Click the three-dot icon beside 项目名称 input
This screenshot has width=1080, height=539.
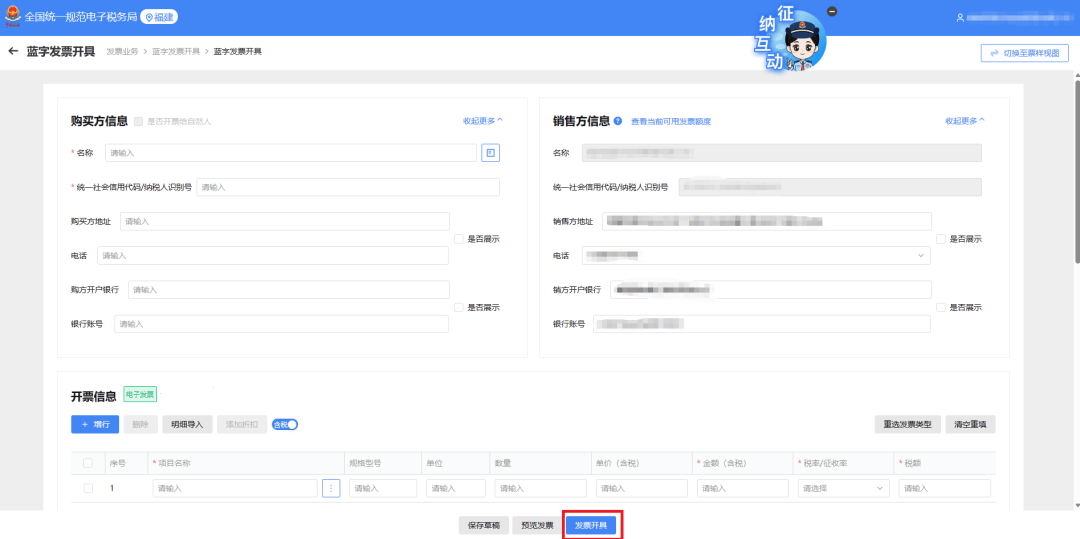(x=331, y=488)
